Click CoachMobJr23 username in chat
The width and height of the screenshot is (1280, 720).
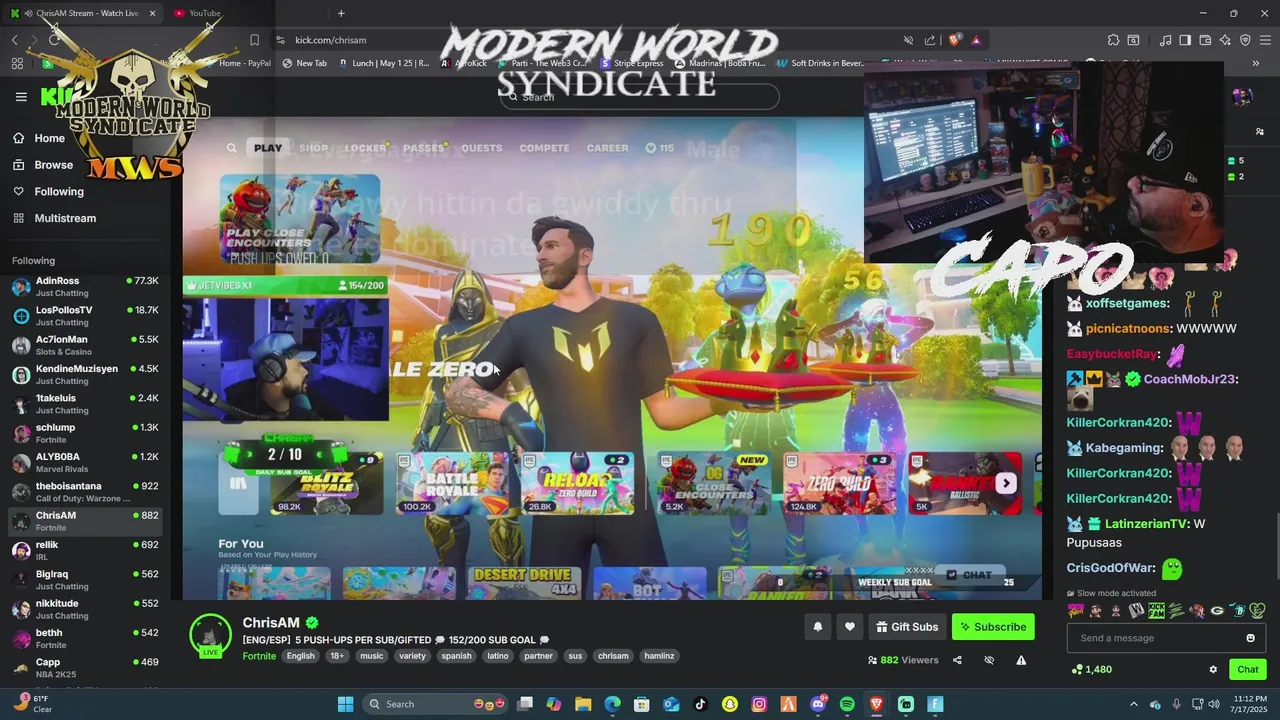click(1190, 379)
